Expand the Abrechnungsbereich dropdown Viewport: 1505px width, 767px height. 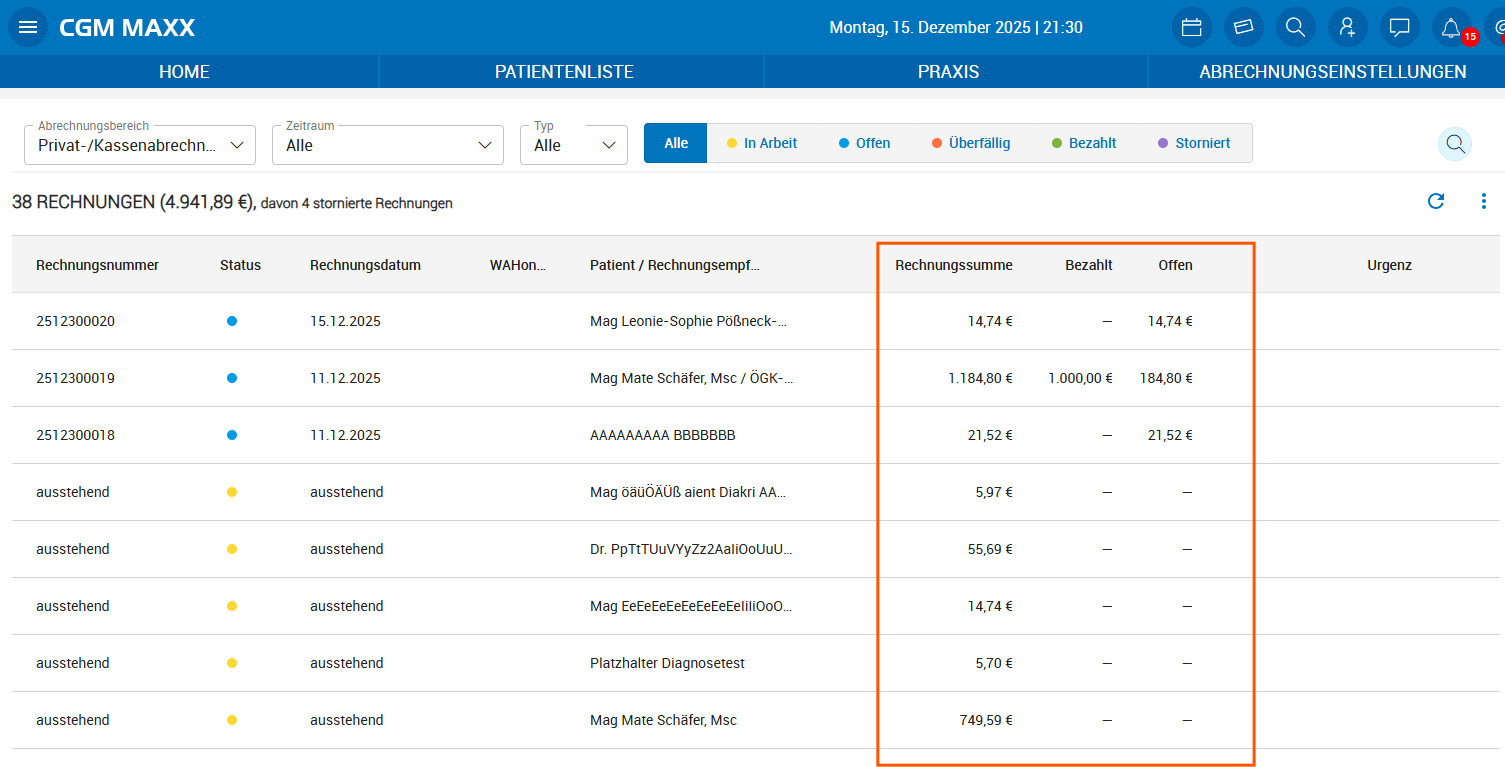coord(140,145)
